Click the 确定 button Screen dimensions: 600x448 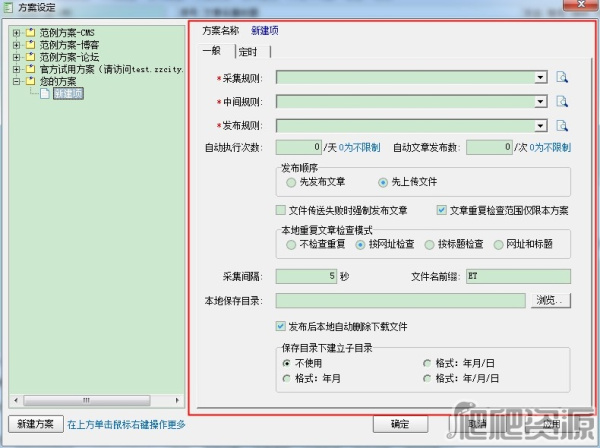(x=400, y=424)
